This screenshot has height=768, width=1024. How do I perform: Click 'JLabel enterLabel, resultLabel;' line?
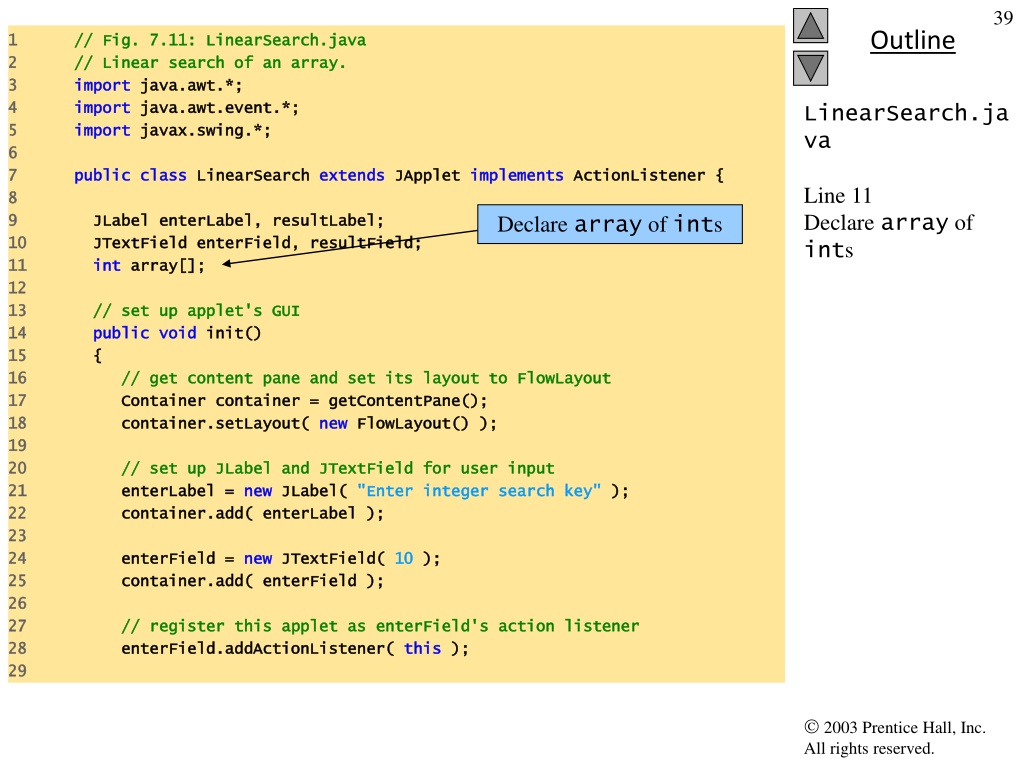(x=238, y=221)
